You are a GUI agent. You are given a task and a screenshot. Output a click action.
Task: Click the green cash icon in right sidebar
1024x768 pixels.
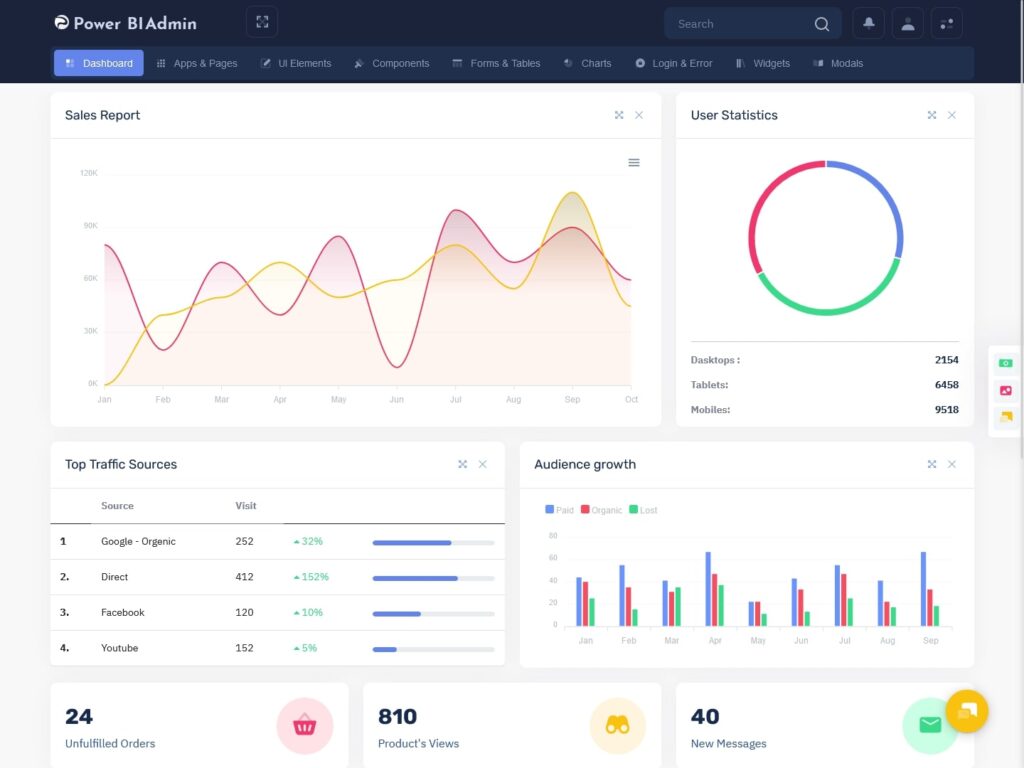pyautogui.click(x=1005, y=362)
